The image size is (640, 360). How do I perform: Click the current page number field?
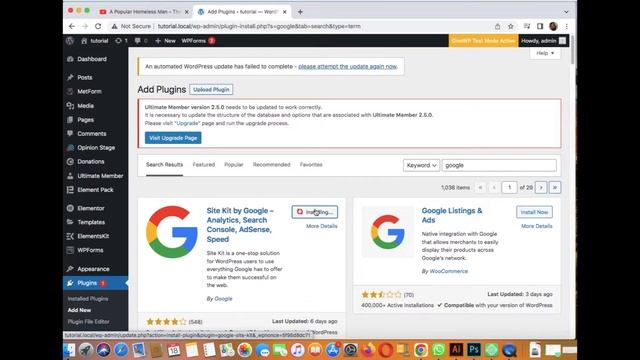point(509,187)
